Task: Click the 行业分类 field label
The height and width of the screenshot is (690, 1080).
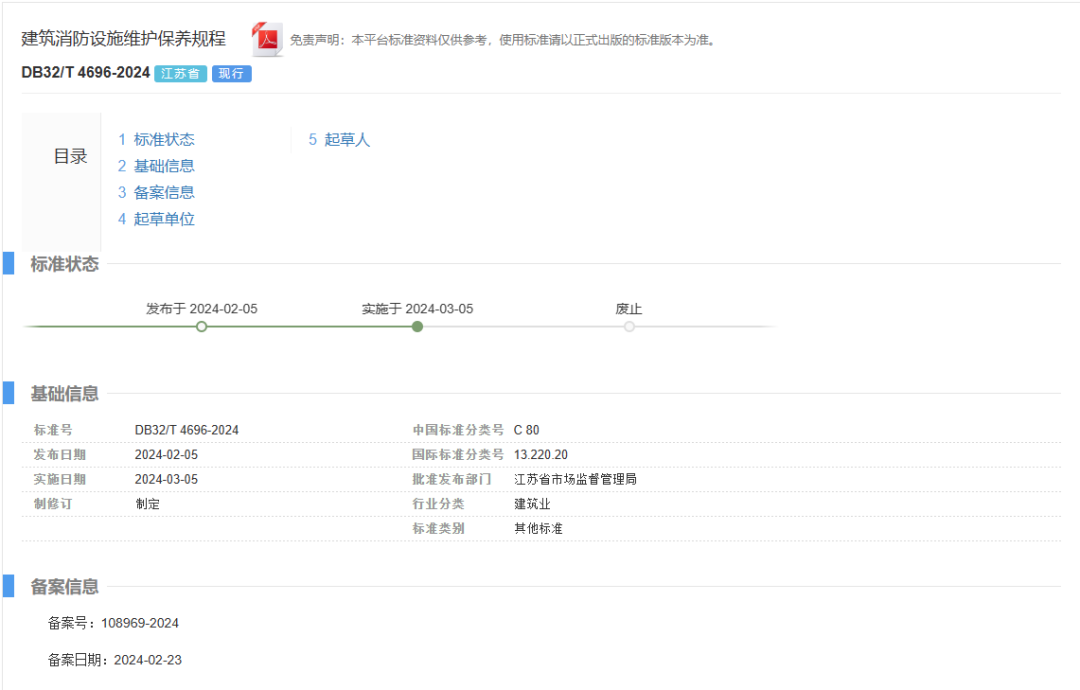Action: 438,504
